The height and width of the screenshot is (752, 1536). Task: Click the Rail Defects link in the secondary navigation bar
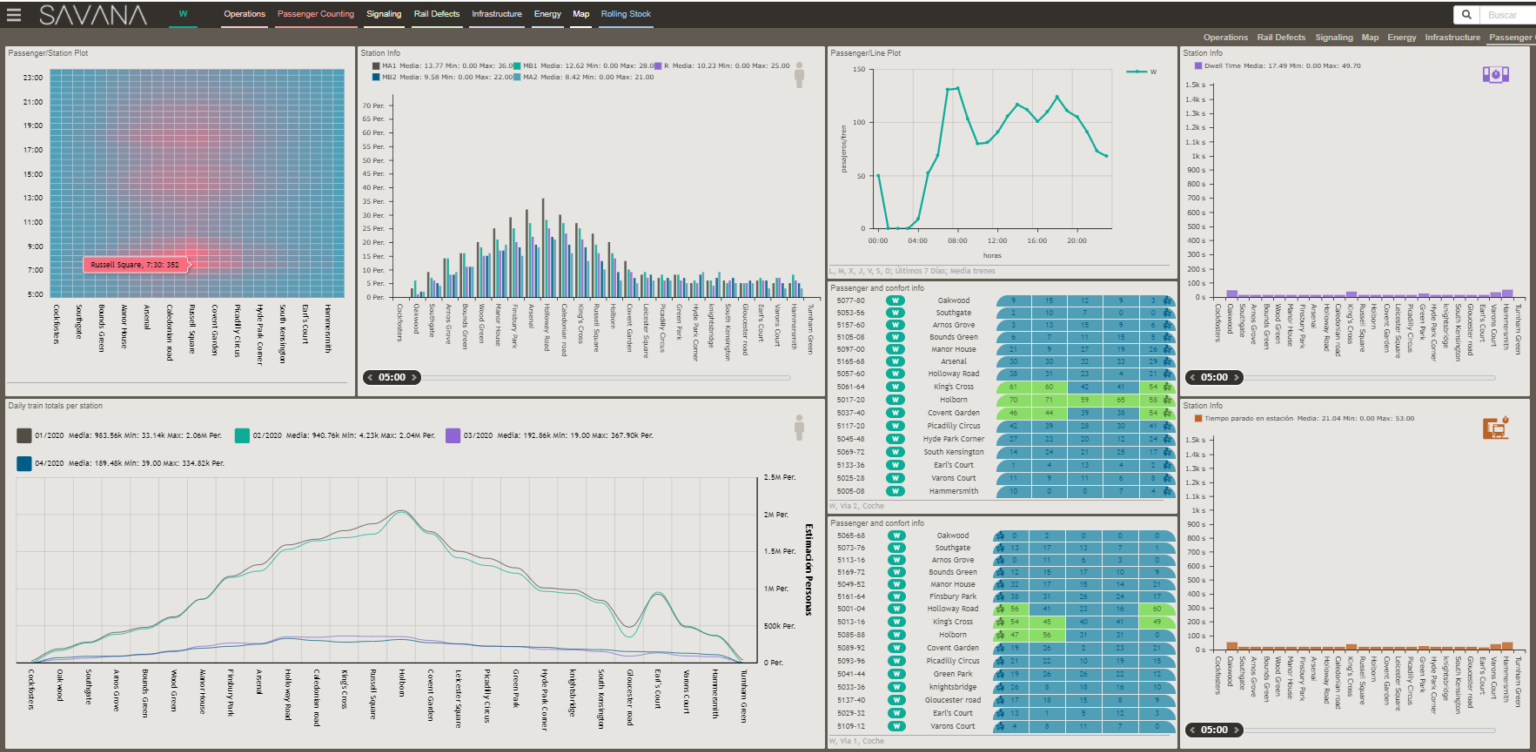pos(1281,37)
